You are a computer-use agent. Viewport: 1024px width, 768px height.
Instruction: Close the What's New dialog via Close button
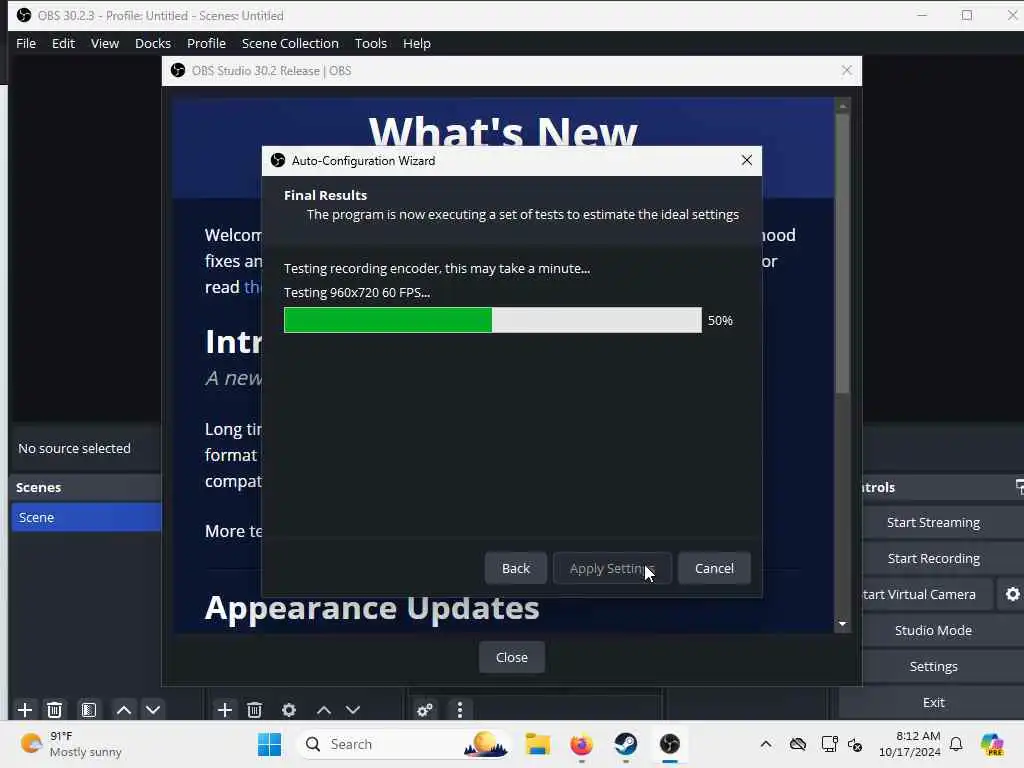pos(512,657)
